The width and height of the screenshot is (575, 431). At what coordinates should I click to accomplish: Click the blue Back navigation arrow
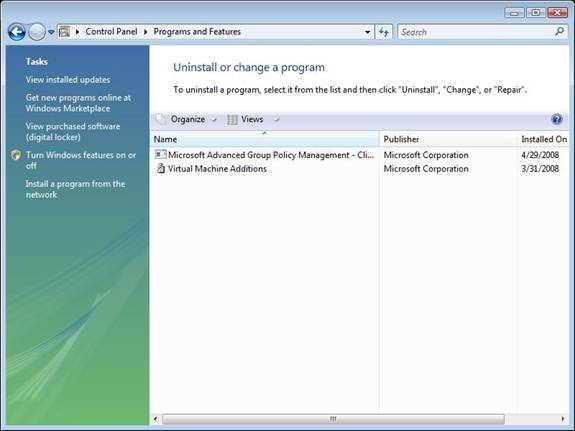(17, 32)
